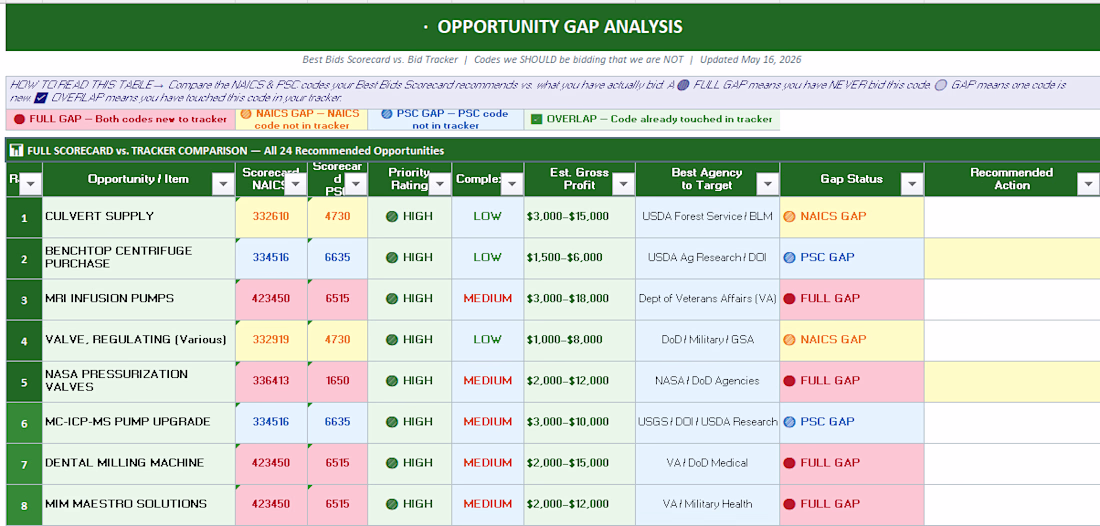Viewport: 1100px width, 526px height.
Task: Click the NAICS GAP status icon for CULVERT SUPPLY
Action: [x=789, y=216]
